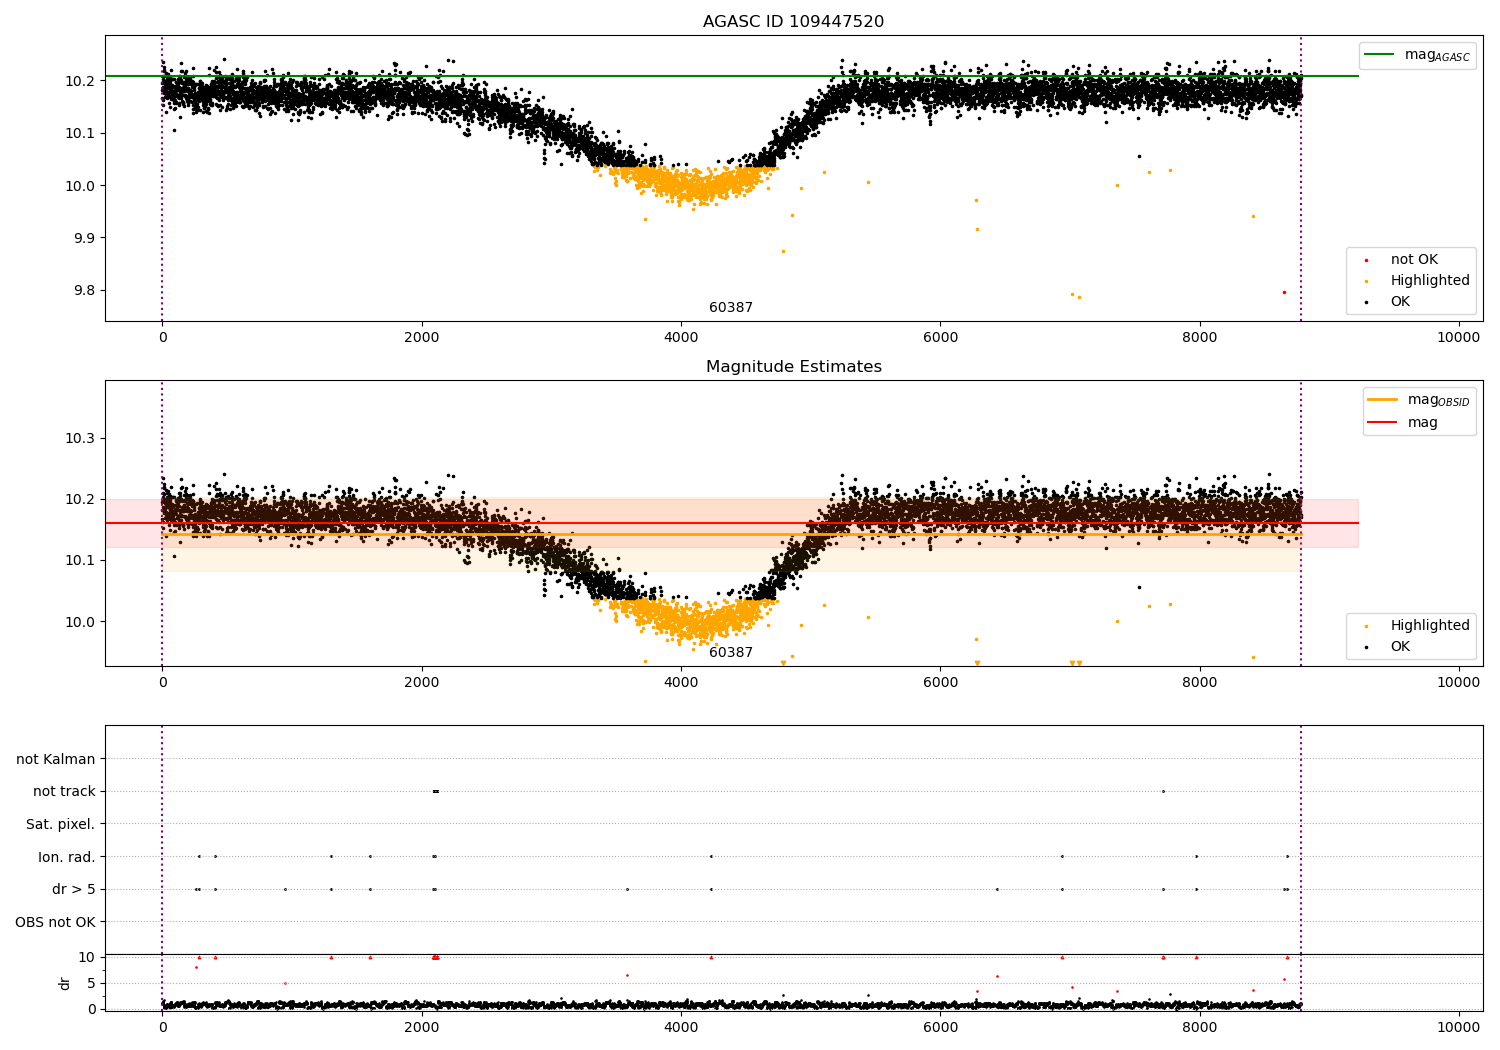This screenshot has width=1500, height=1050.
Task: Click the '5' tick on the dr axis
Action: pos(92,983)
